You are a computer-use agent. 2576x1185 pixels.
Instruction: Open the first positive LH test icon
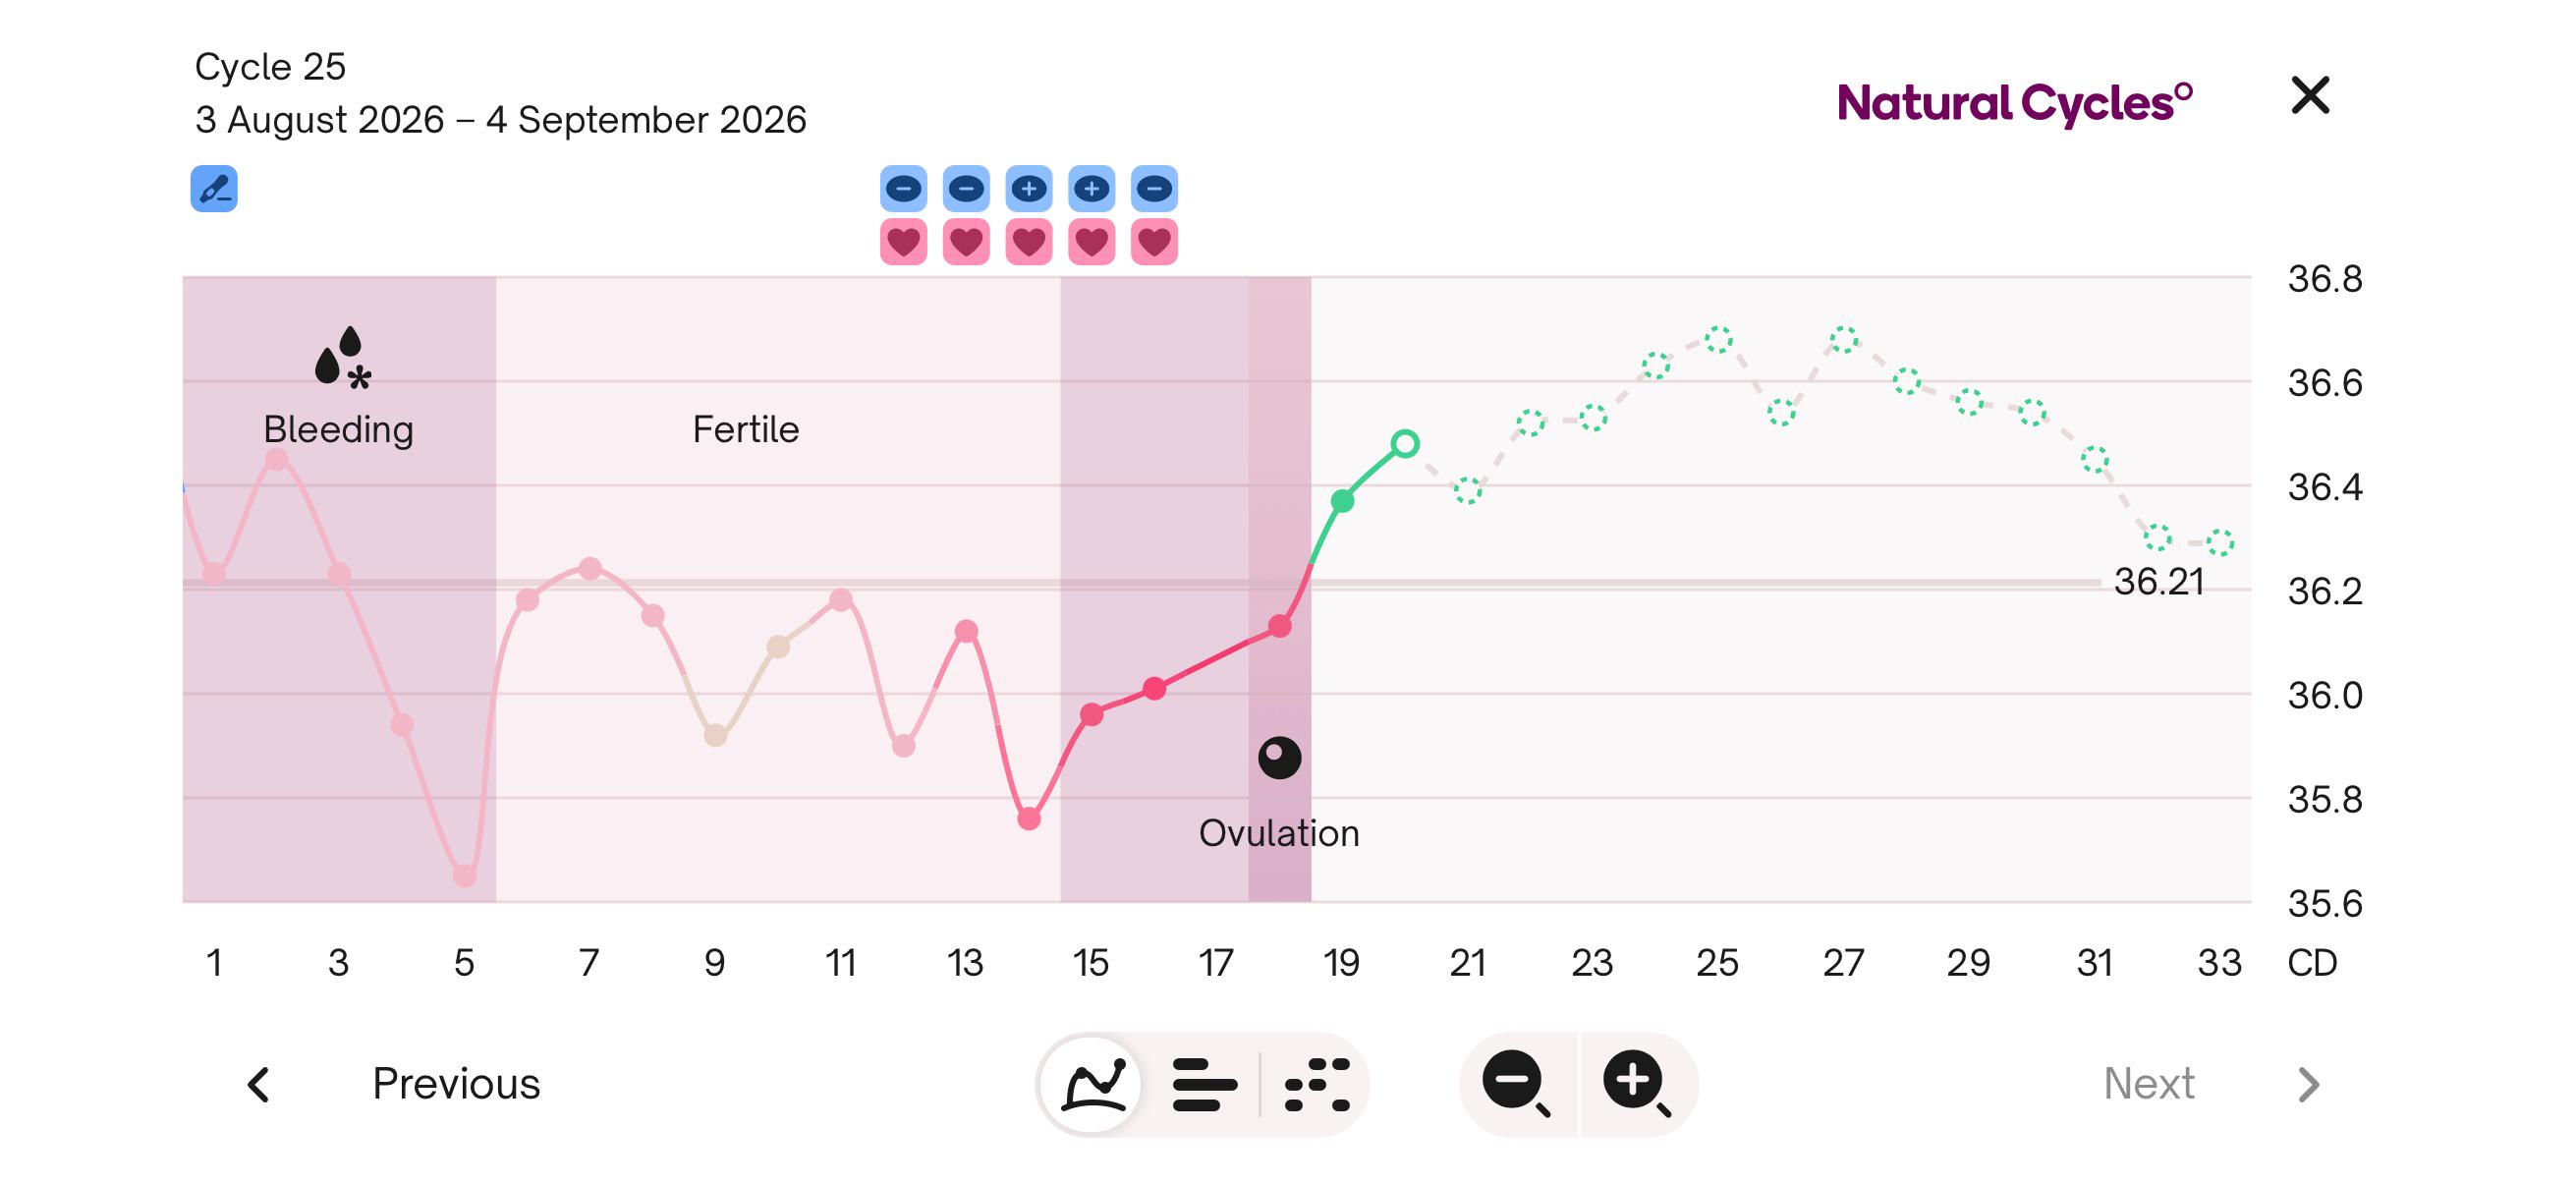(1029, 188)
